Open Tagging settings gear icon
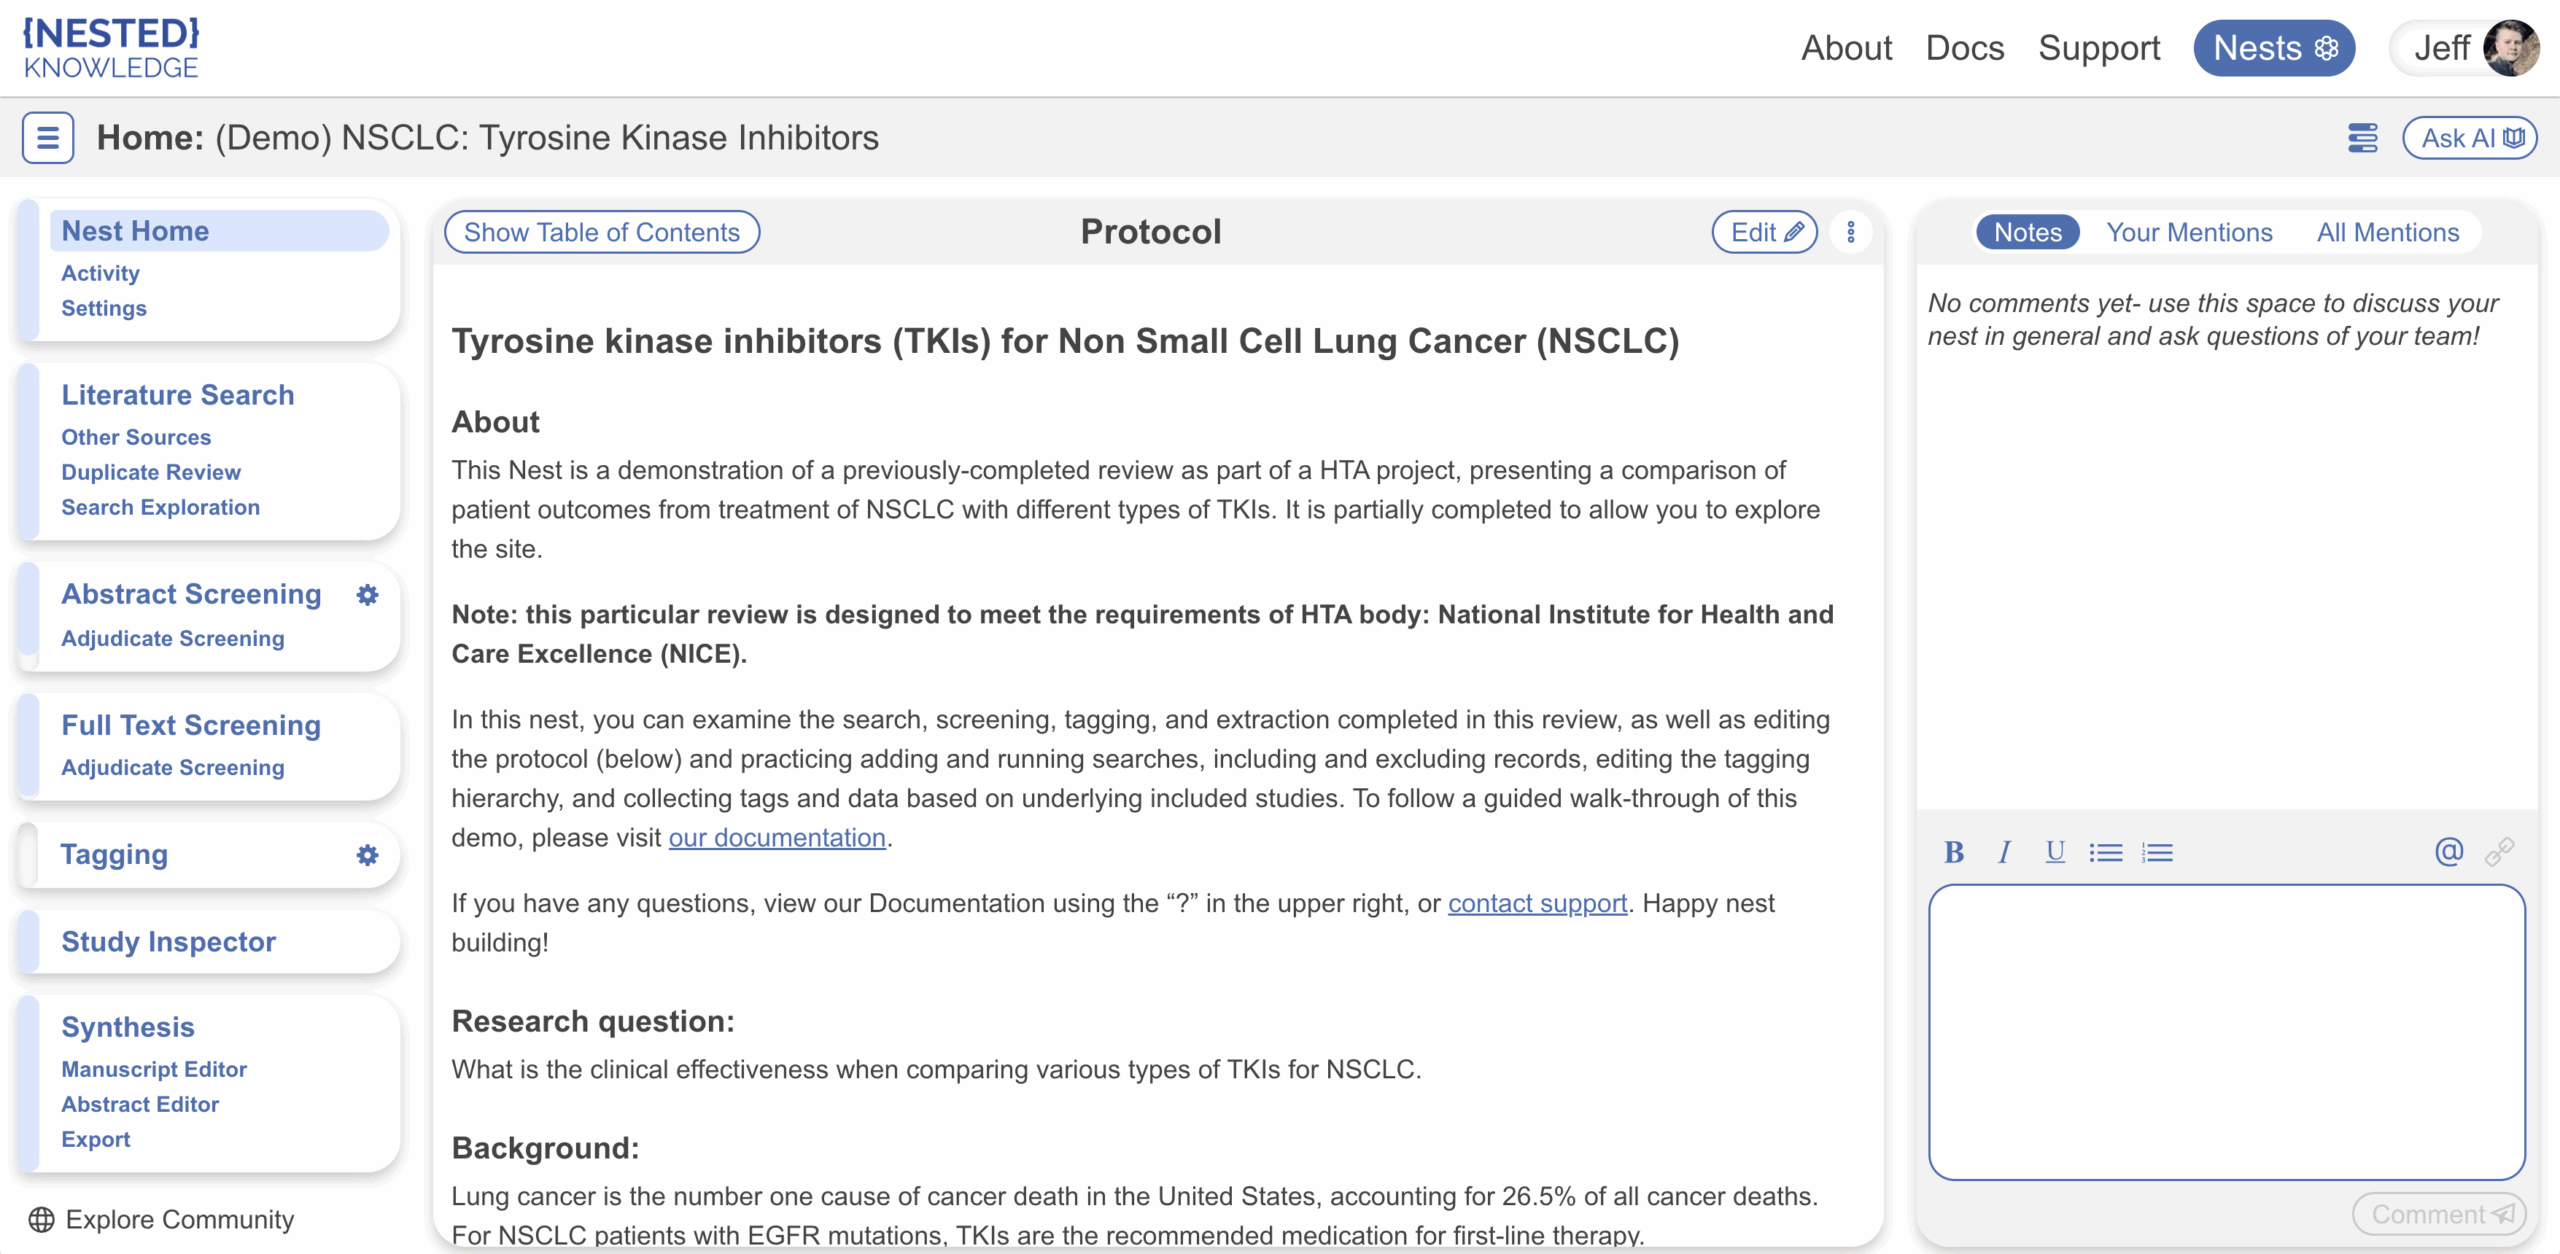Screen dimensions: 2560x1254 (x=367, y=855)
